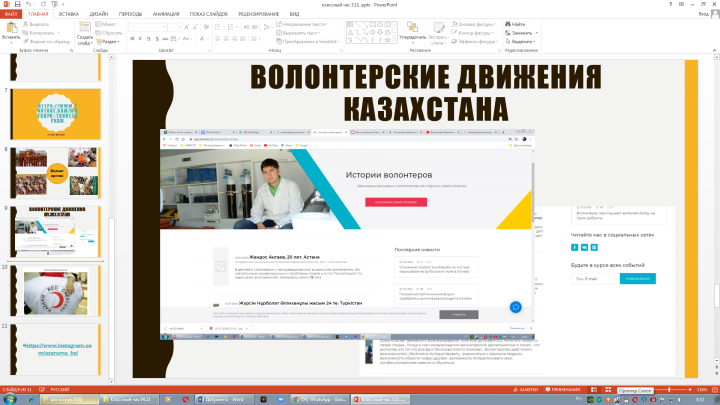Viewport: 720px width, 405px height.
Task: Click the numbered list icon
Action: tap(232, 28)
